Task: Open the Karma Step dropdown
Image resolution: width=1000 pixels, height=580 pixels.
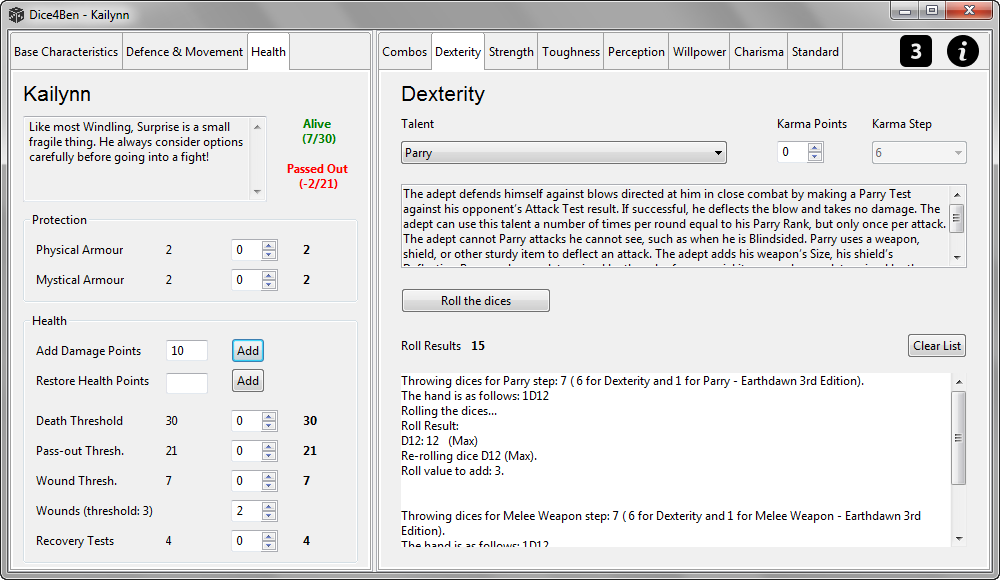Action: [919, 152]
